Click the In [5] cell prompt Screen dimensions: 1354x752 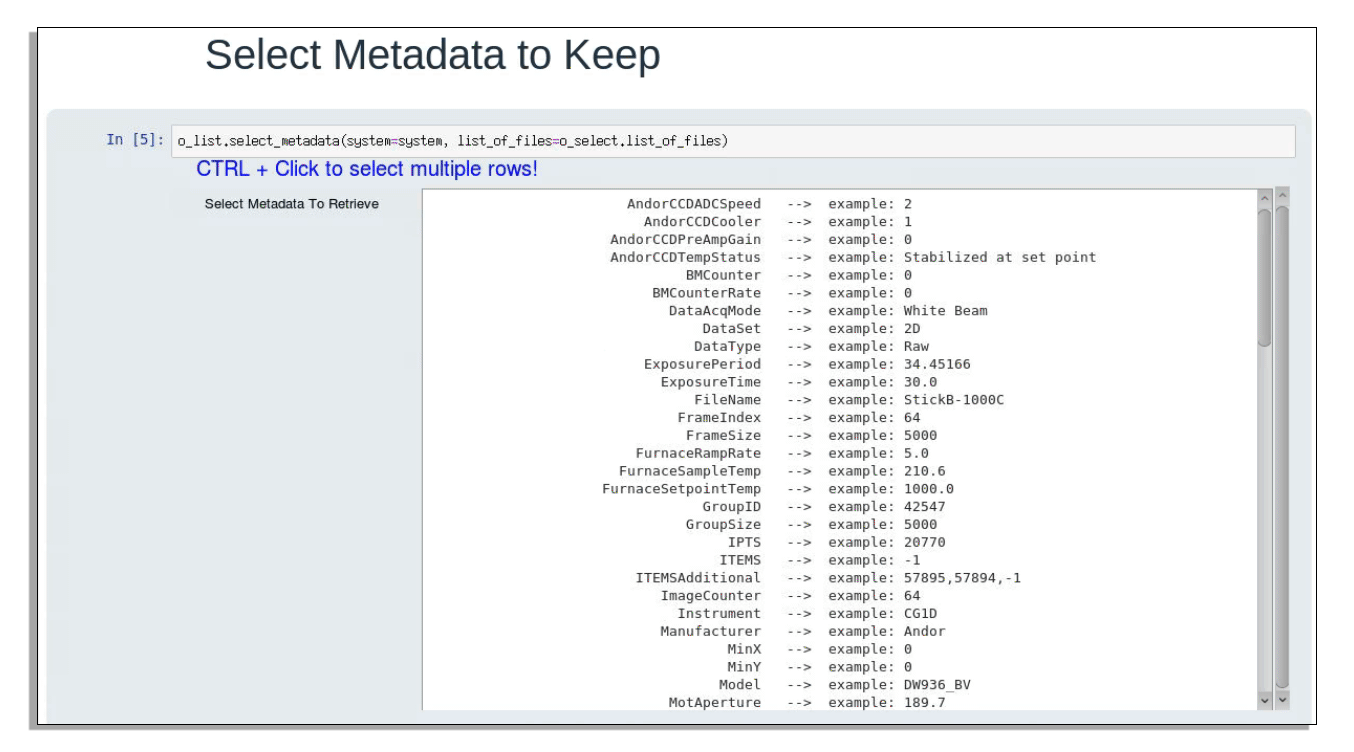click(x=135, y=140)
